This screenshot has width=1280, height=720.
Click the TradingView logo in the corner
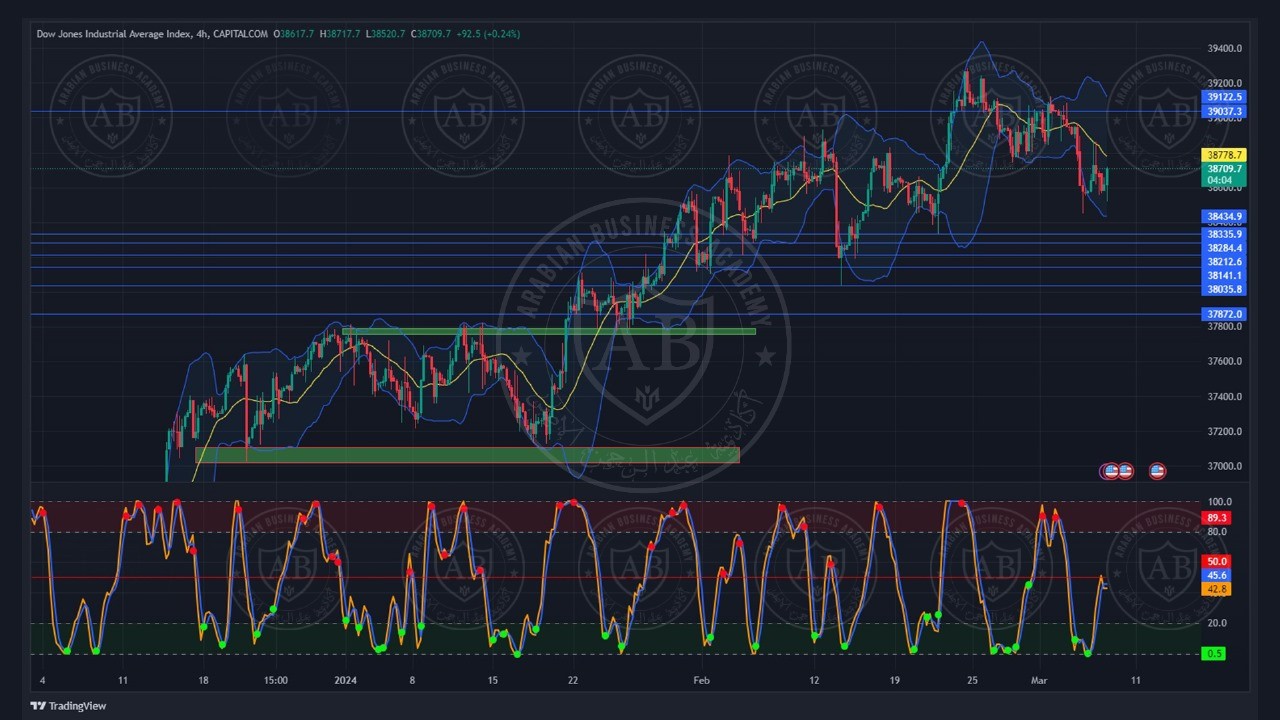[x=68, y=706]
